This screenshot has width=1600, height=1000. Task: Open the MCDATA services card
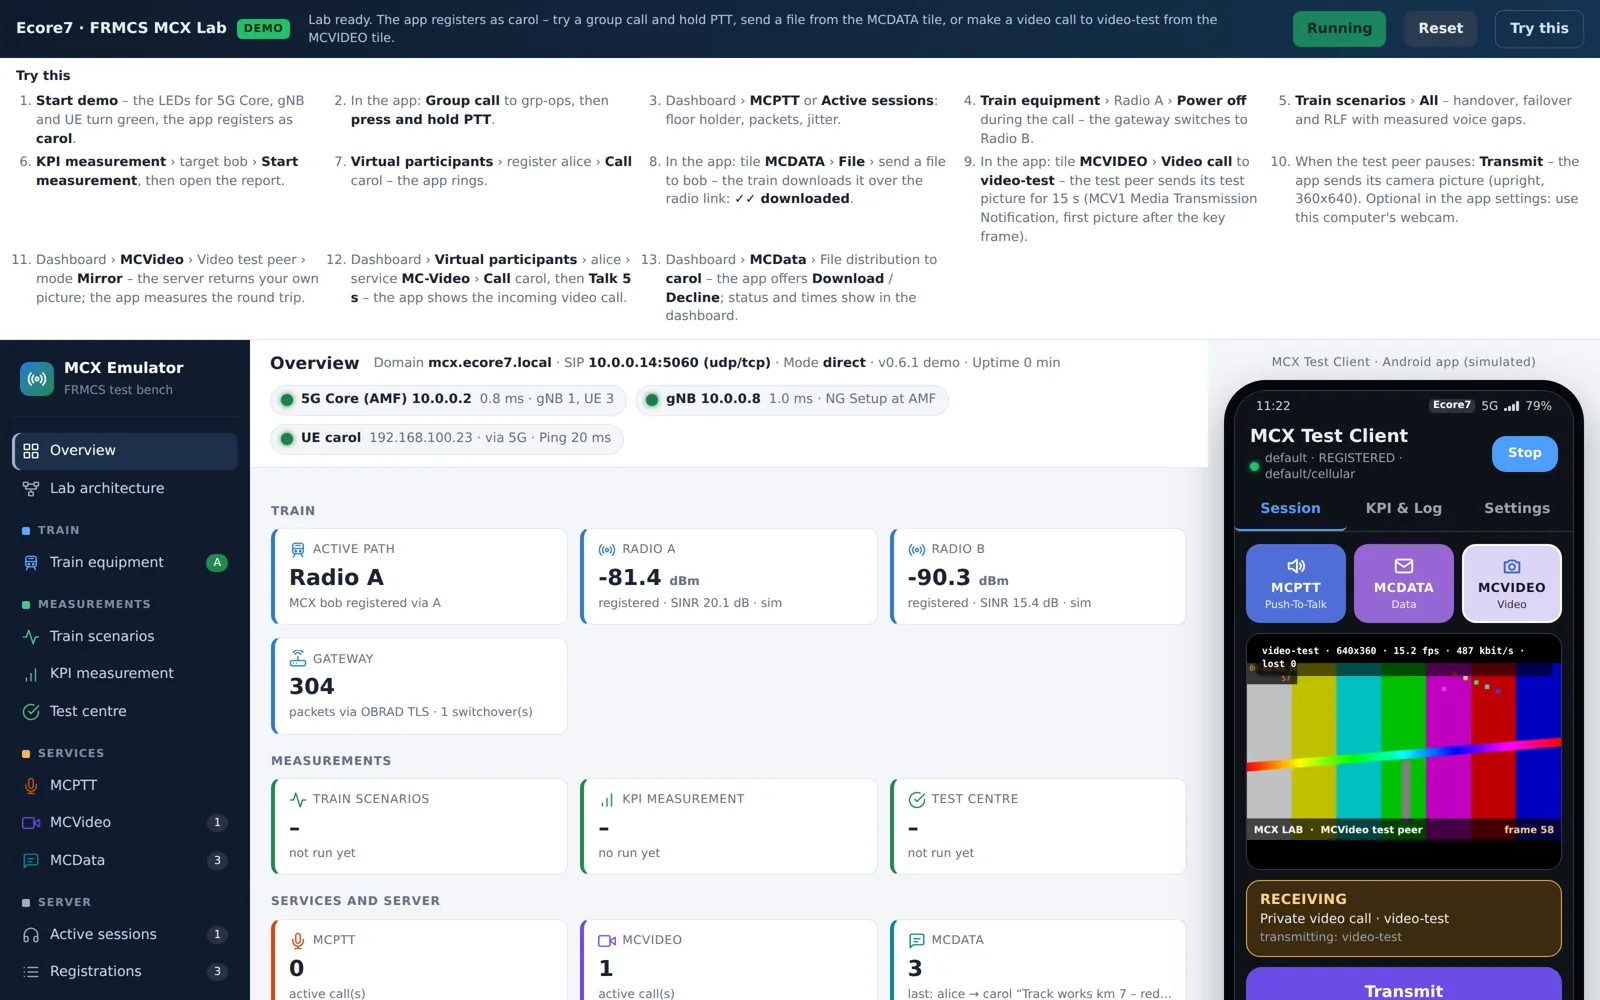coord(1038,960)
